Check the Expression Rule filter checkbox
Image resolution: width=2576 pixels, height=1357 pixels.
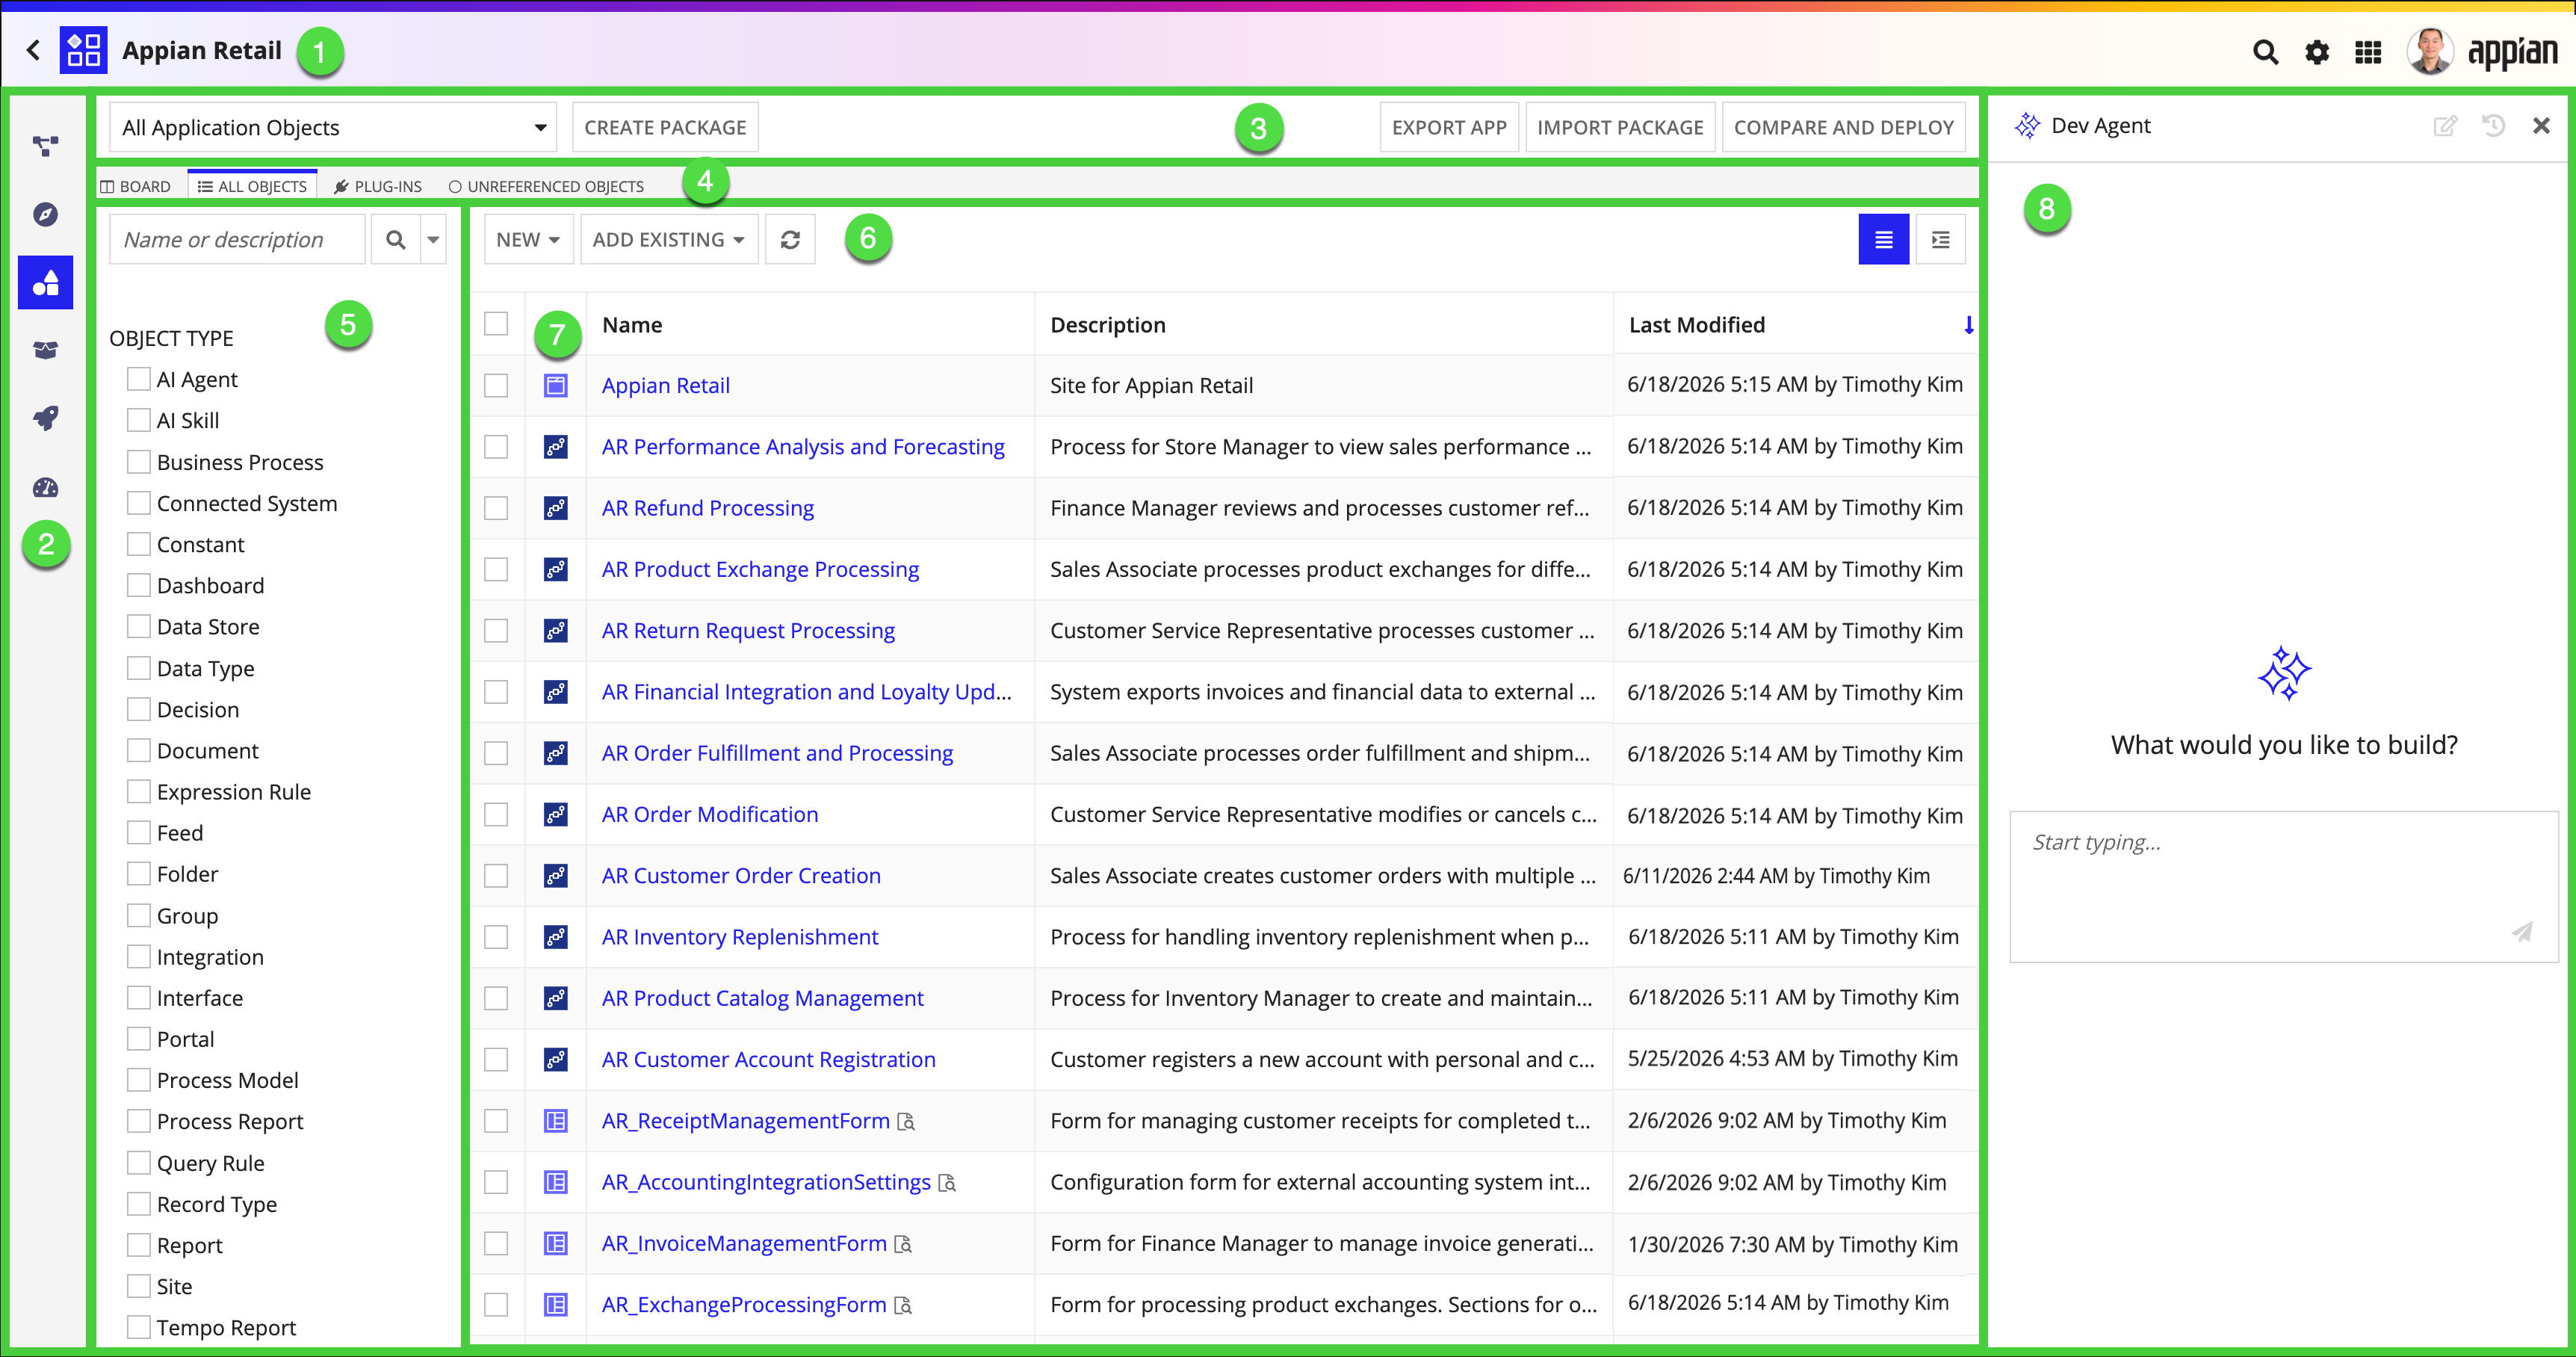coord(139,791)
